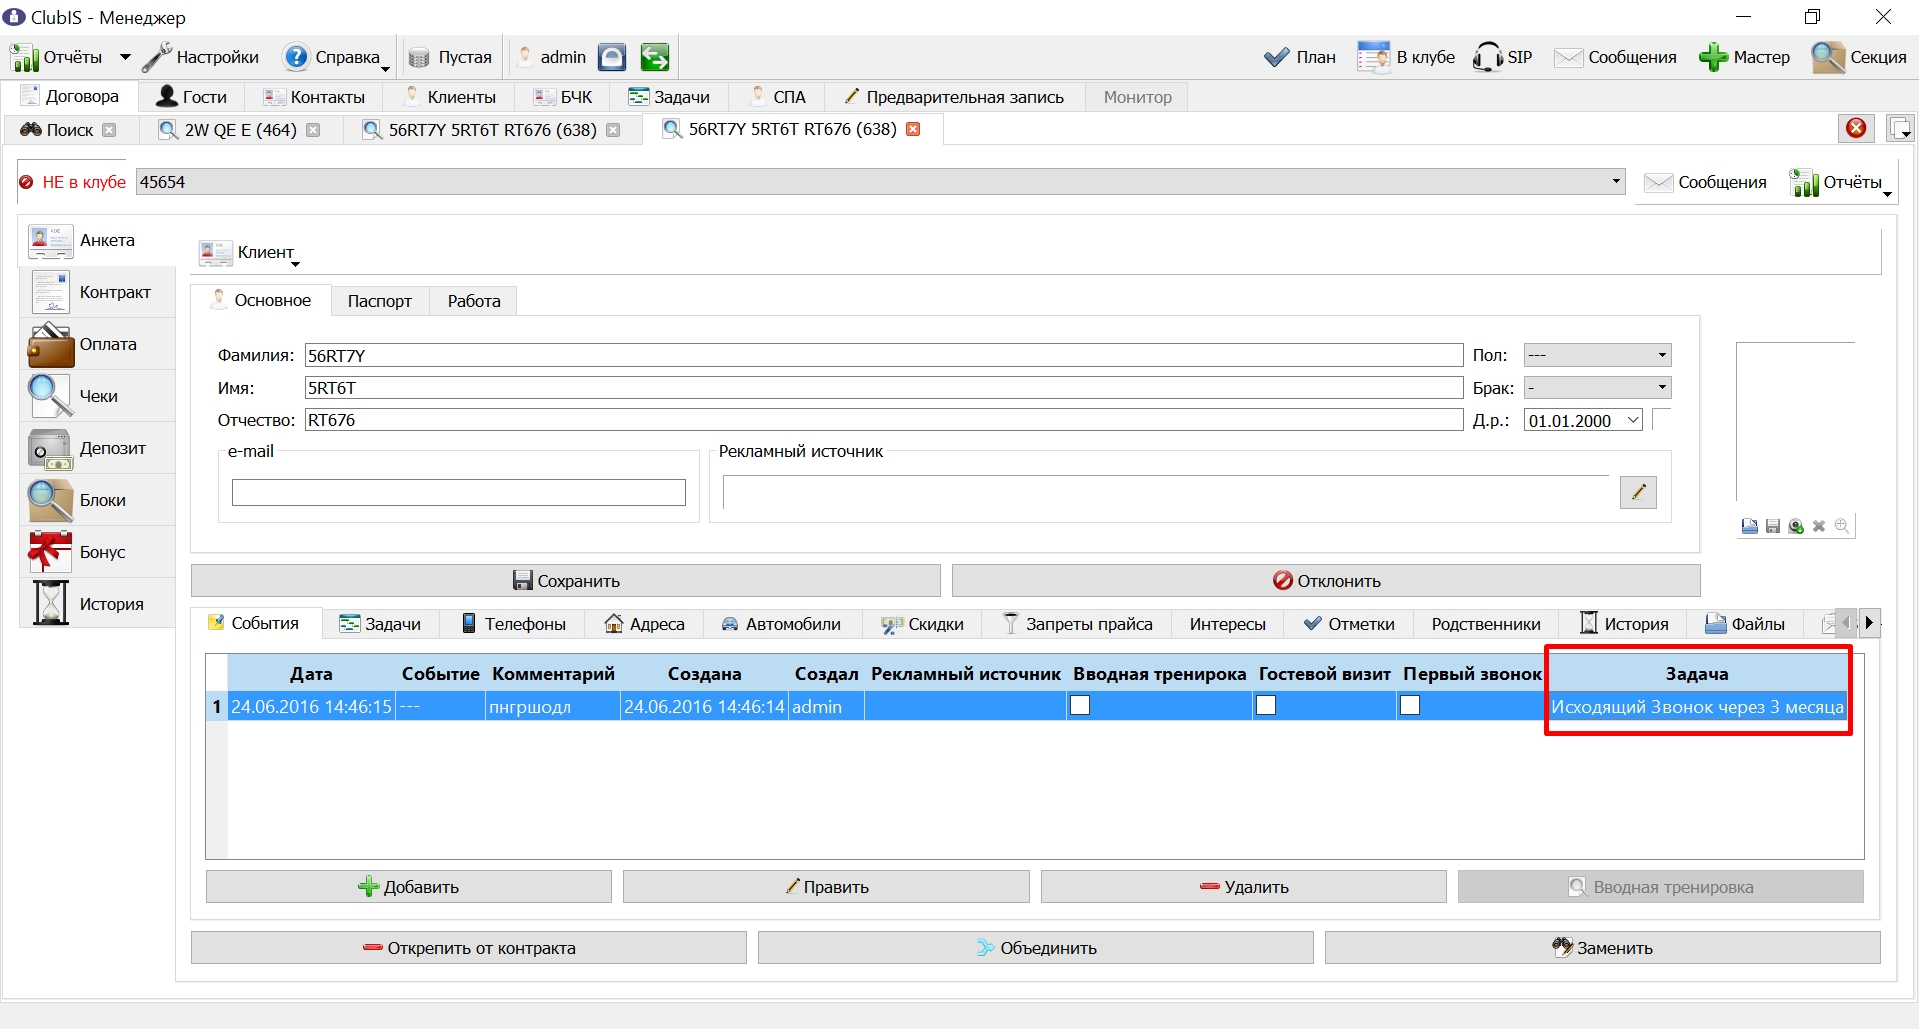
Task: Select the Исходящий Звонок task cell
Action: (1697, 706)
